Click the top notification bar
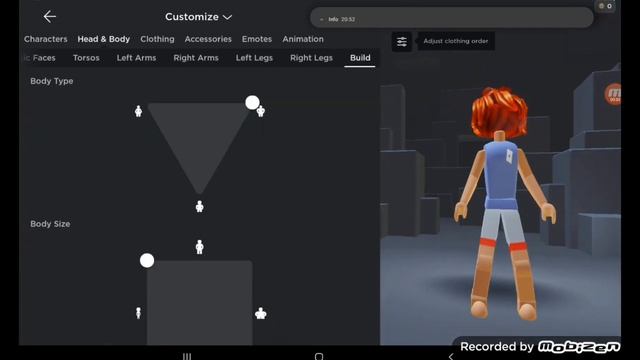Screen dimensions: 640x360 pos(452,19)
